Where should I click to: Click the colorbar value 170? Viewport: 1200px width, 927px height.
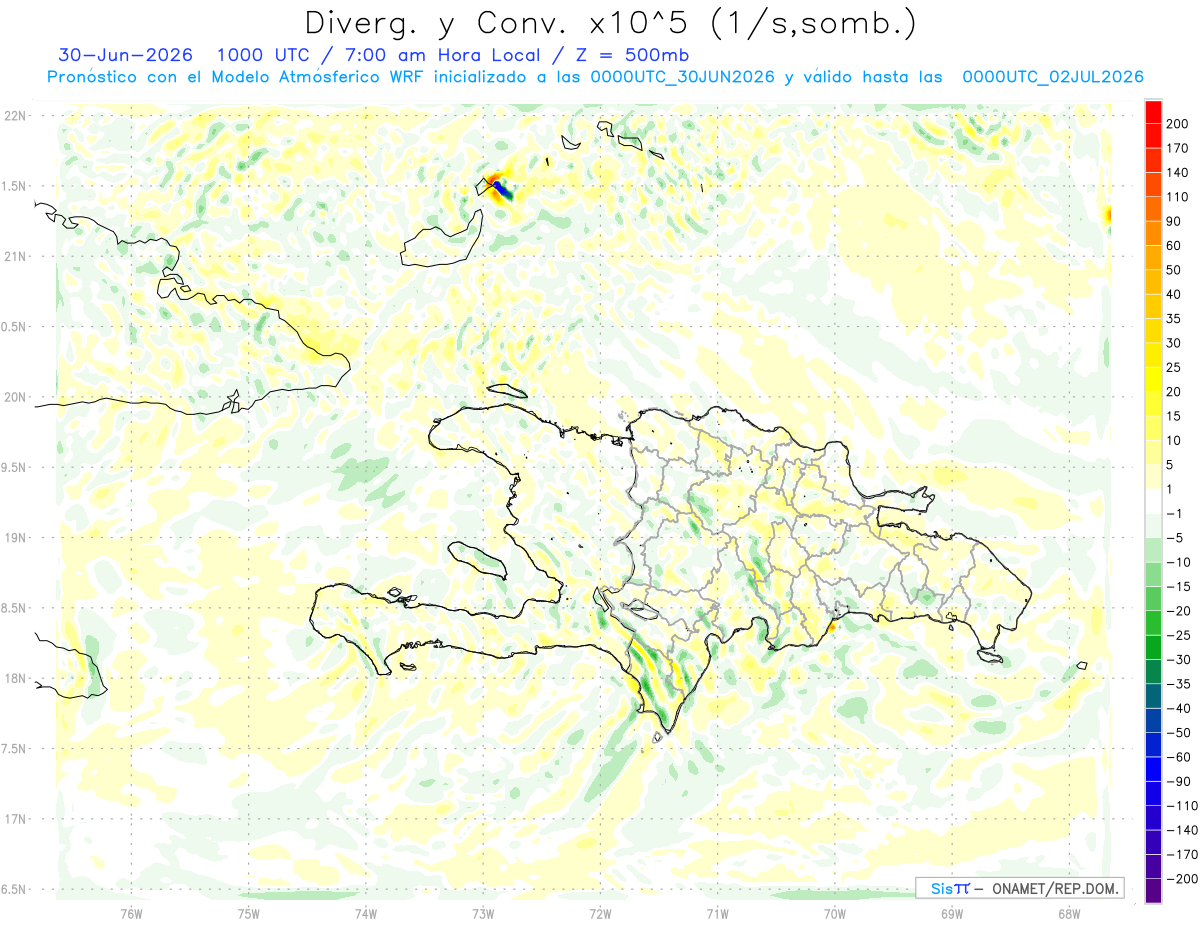click(1178, 148)
